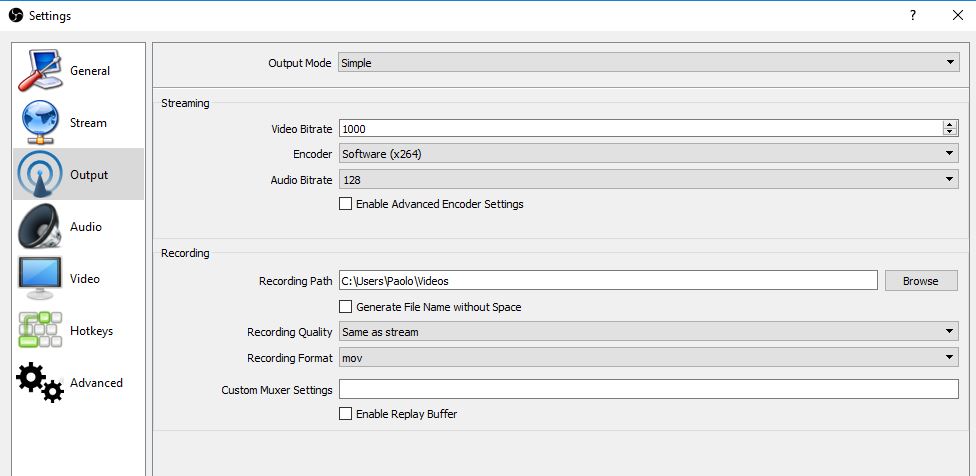Select the Stream globe icon
The image size is (976, 476).
click(40, 122)
